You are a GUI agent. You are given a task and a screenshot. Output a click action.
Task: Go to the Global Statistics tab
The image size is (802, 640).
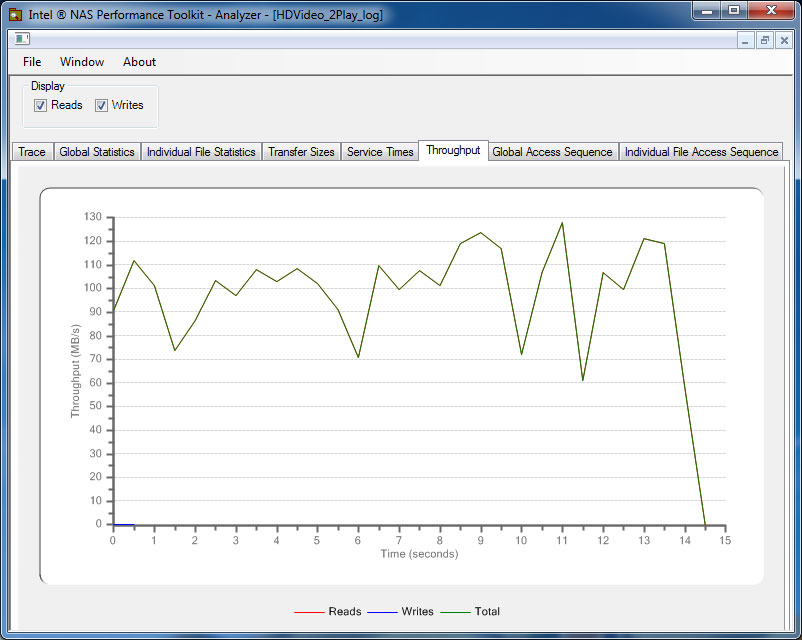pyautogui.click(x=97, y=152)
